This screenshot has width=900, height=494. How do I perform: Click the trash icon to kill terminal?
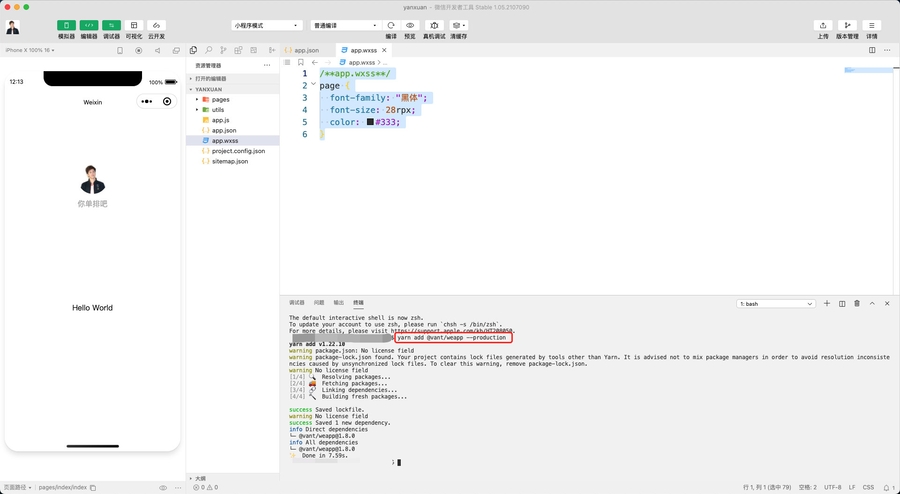[857, 303]
